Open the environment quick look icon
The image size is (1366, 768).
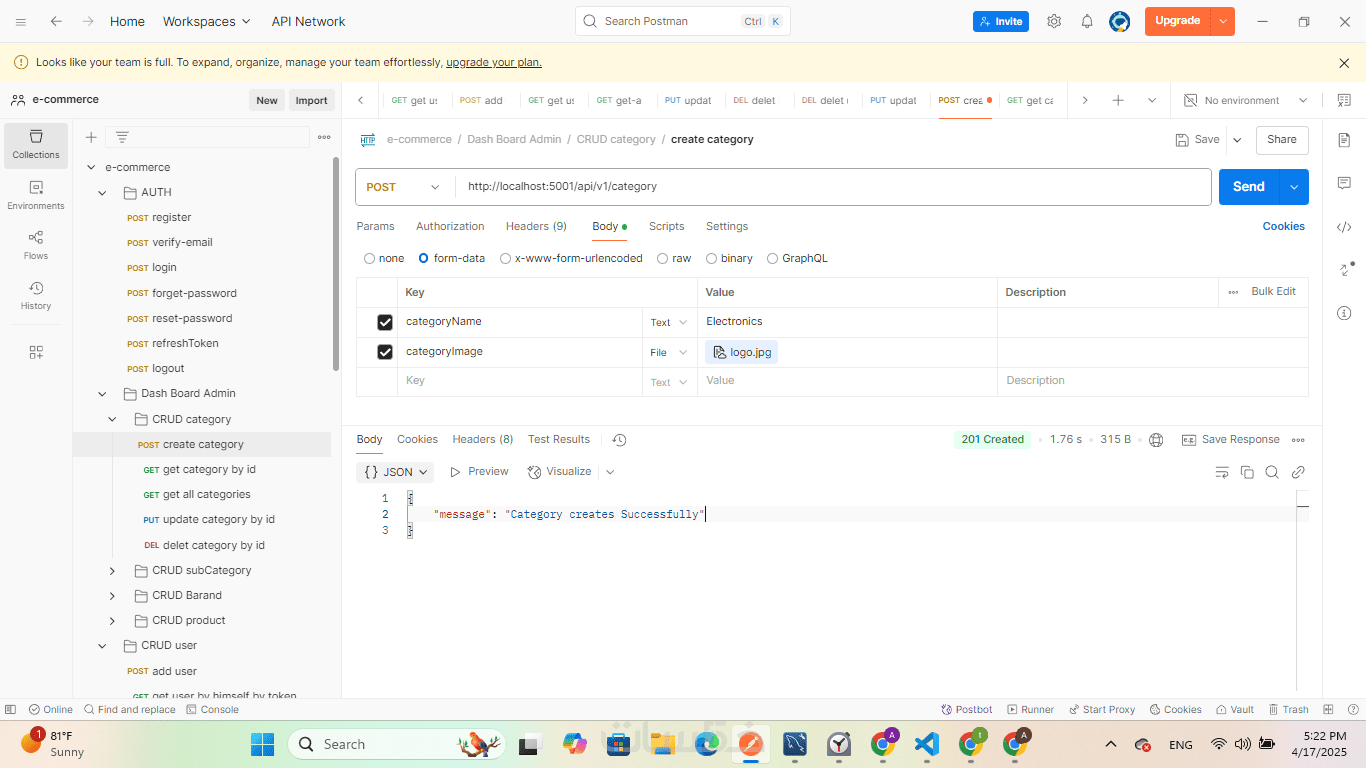tap(1344, 100)
